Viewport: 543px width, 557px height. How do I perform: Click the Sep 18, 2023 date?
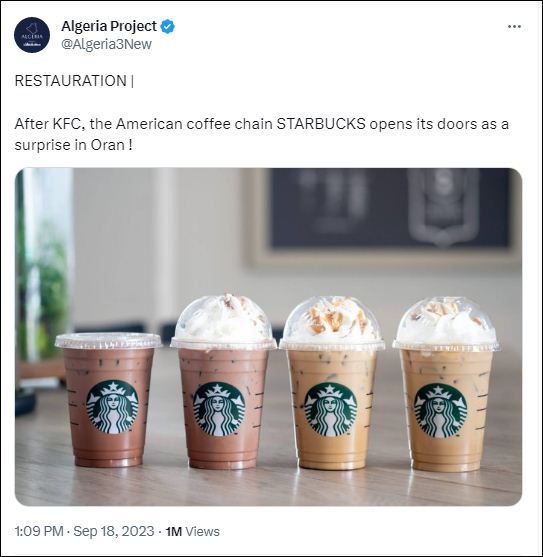(x=114, y=531)
